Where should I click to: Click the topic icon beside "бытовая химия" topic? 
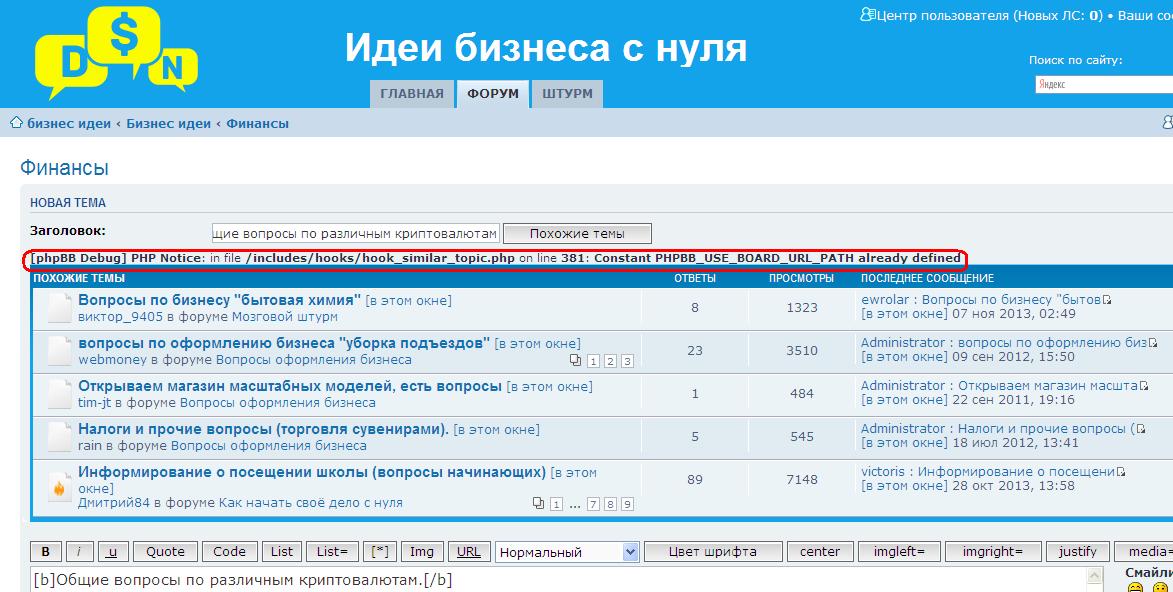coord(59,309)
